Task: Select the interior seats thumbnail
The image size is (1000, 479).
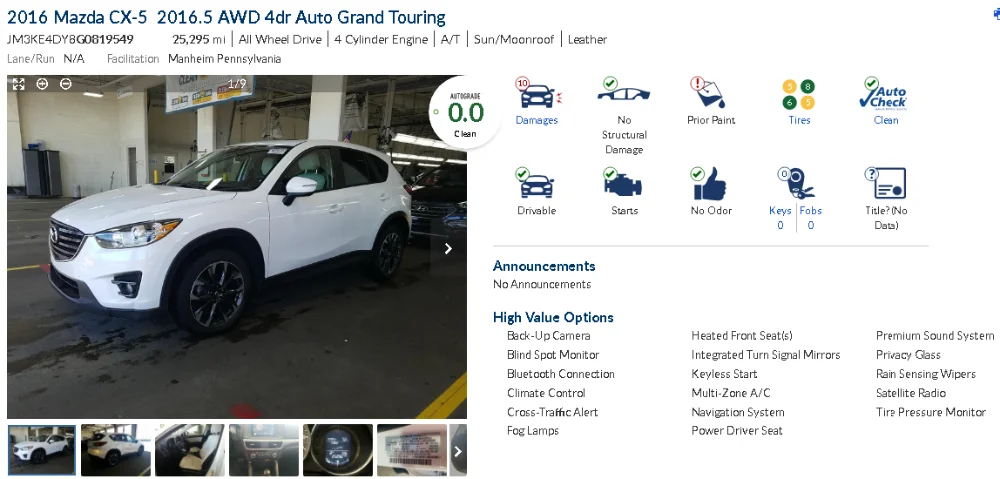Action: click(x=189, y=450)
